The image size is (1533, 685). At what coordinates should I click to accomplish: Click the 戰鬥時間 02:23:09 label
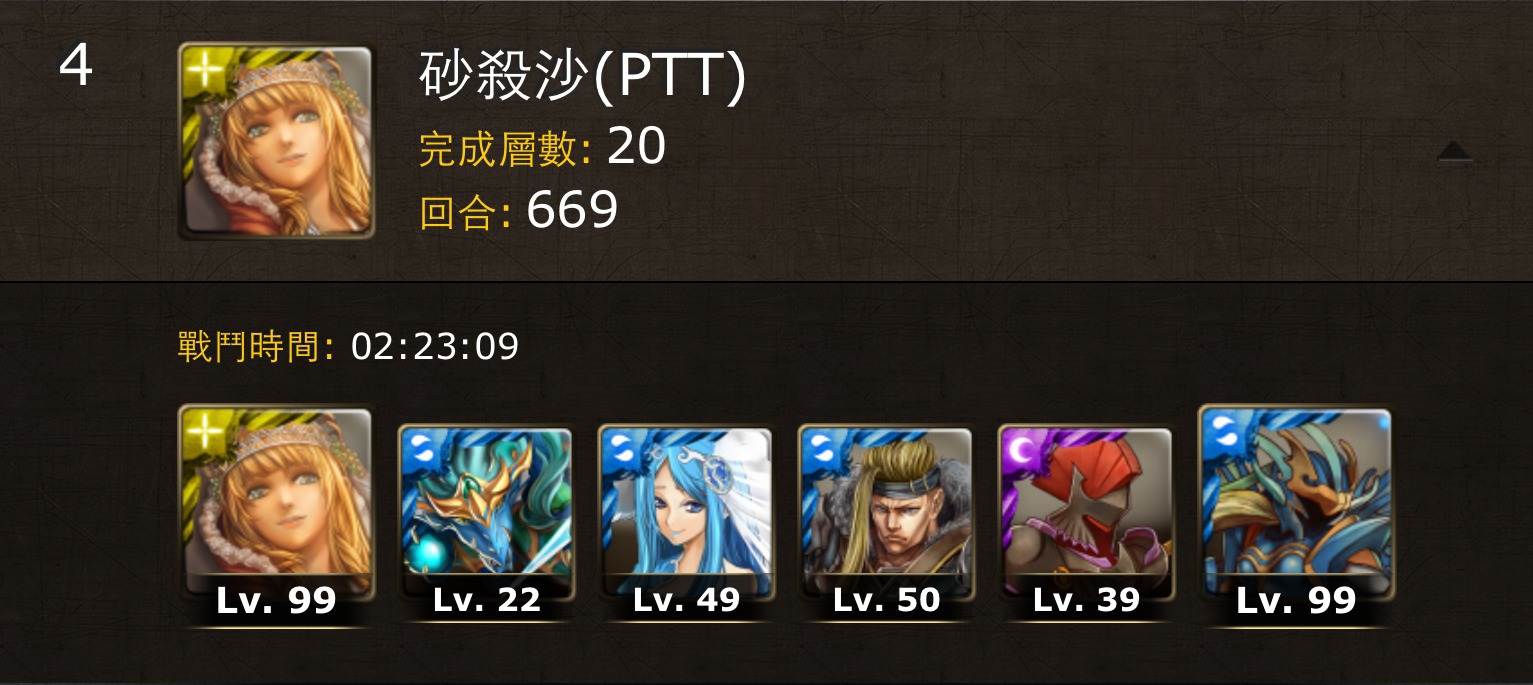pyautogui.click(x=348, y=347)
